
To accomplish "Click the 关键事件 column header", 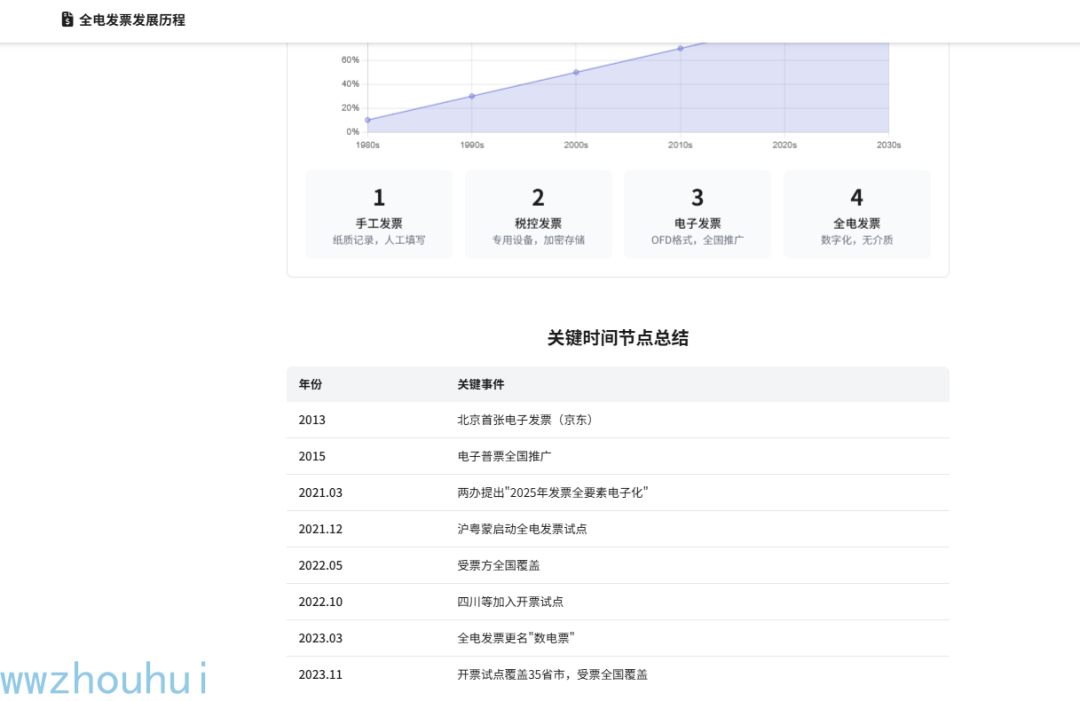I will tap(481, 384).
